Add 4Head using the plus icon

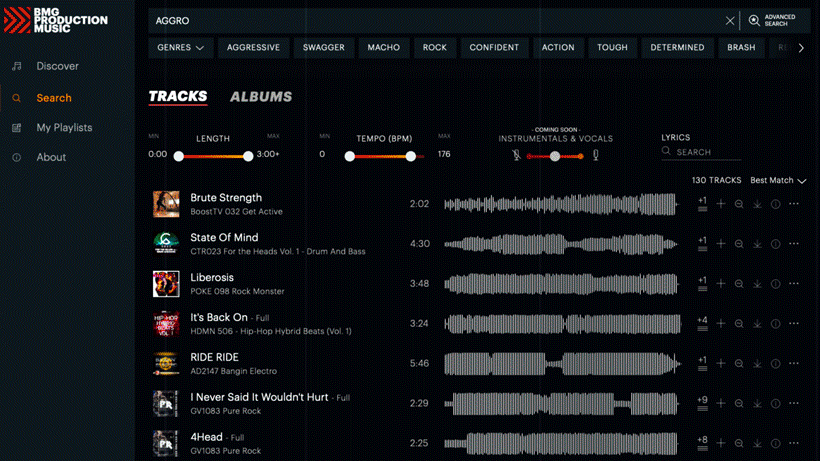click(x=721, y=443)
